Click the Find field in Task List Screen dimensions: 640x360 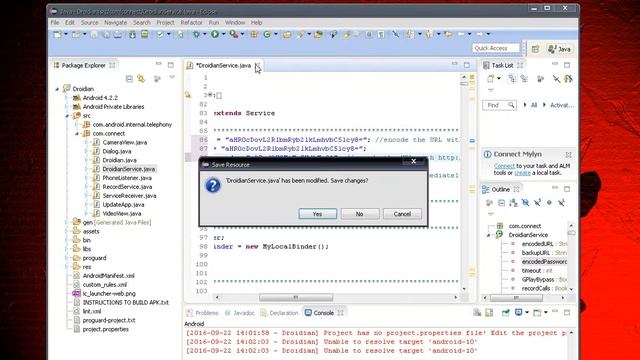pos(499,105)
